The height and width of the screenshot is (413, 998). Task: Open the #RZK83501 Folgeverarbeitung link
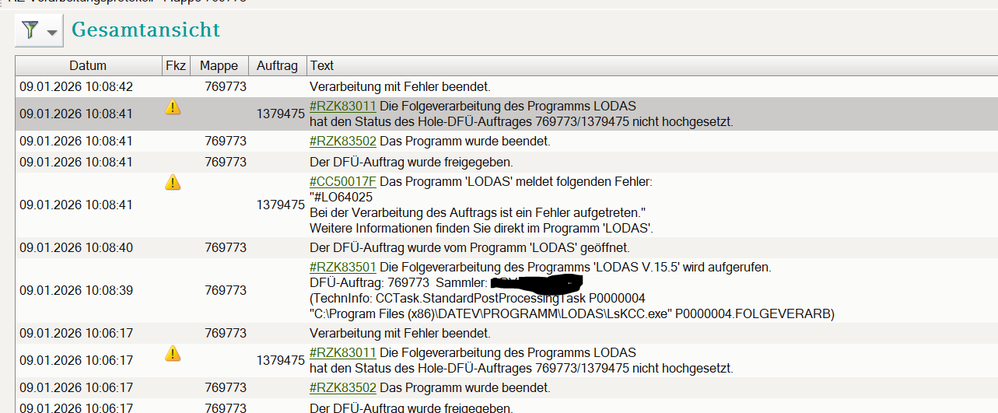pyautogui.click(x=343, y=267)
